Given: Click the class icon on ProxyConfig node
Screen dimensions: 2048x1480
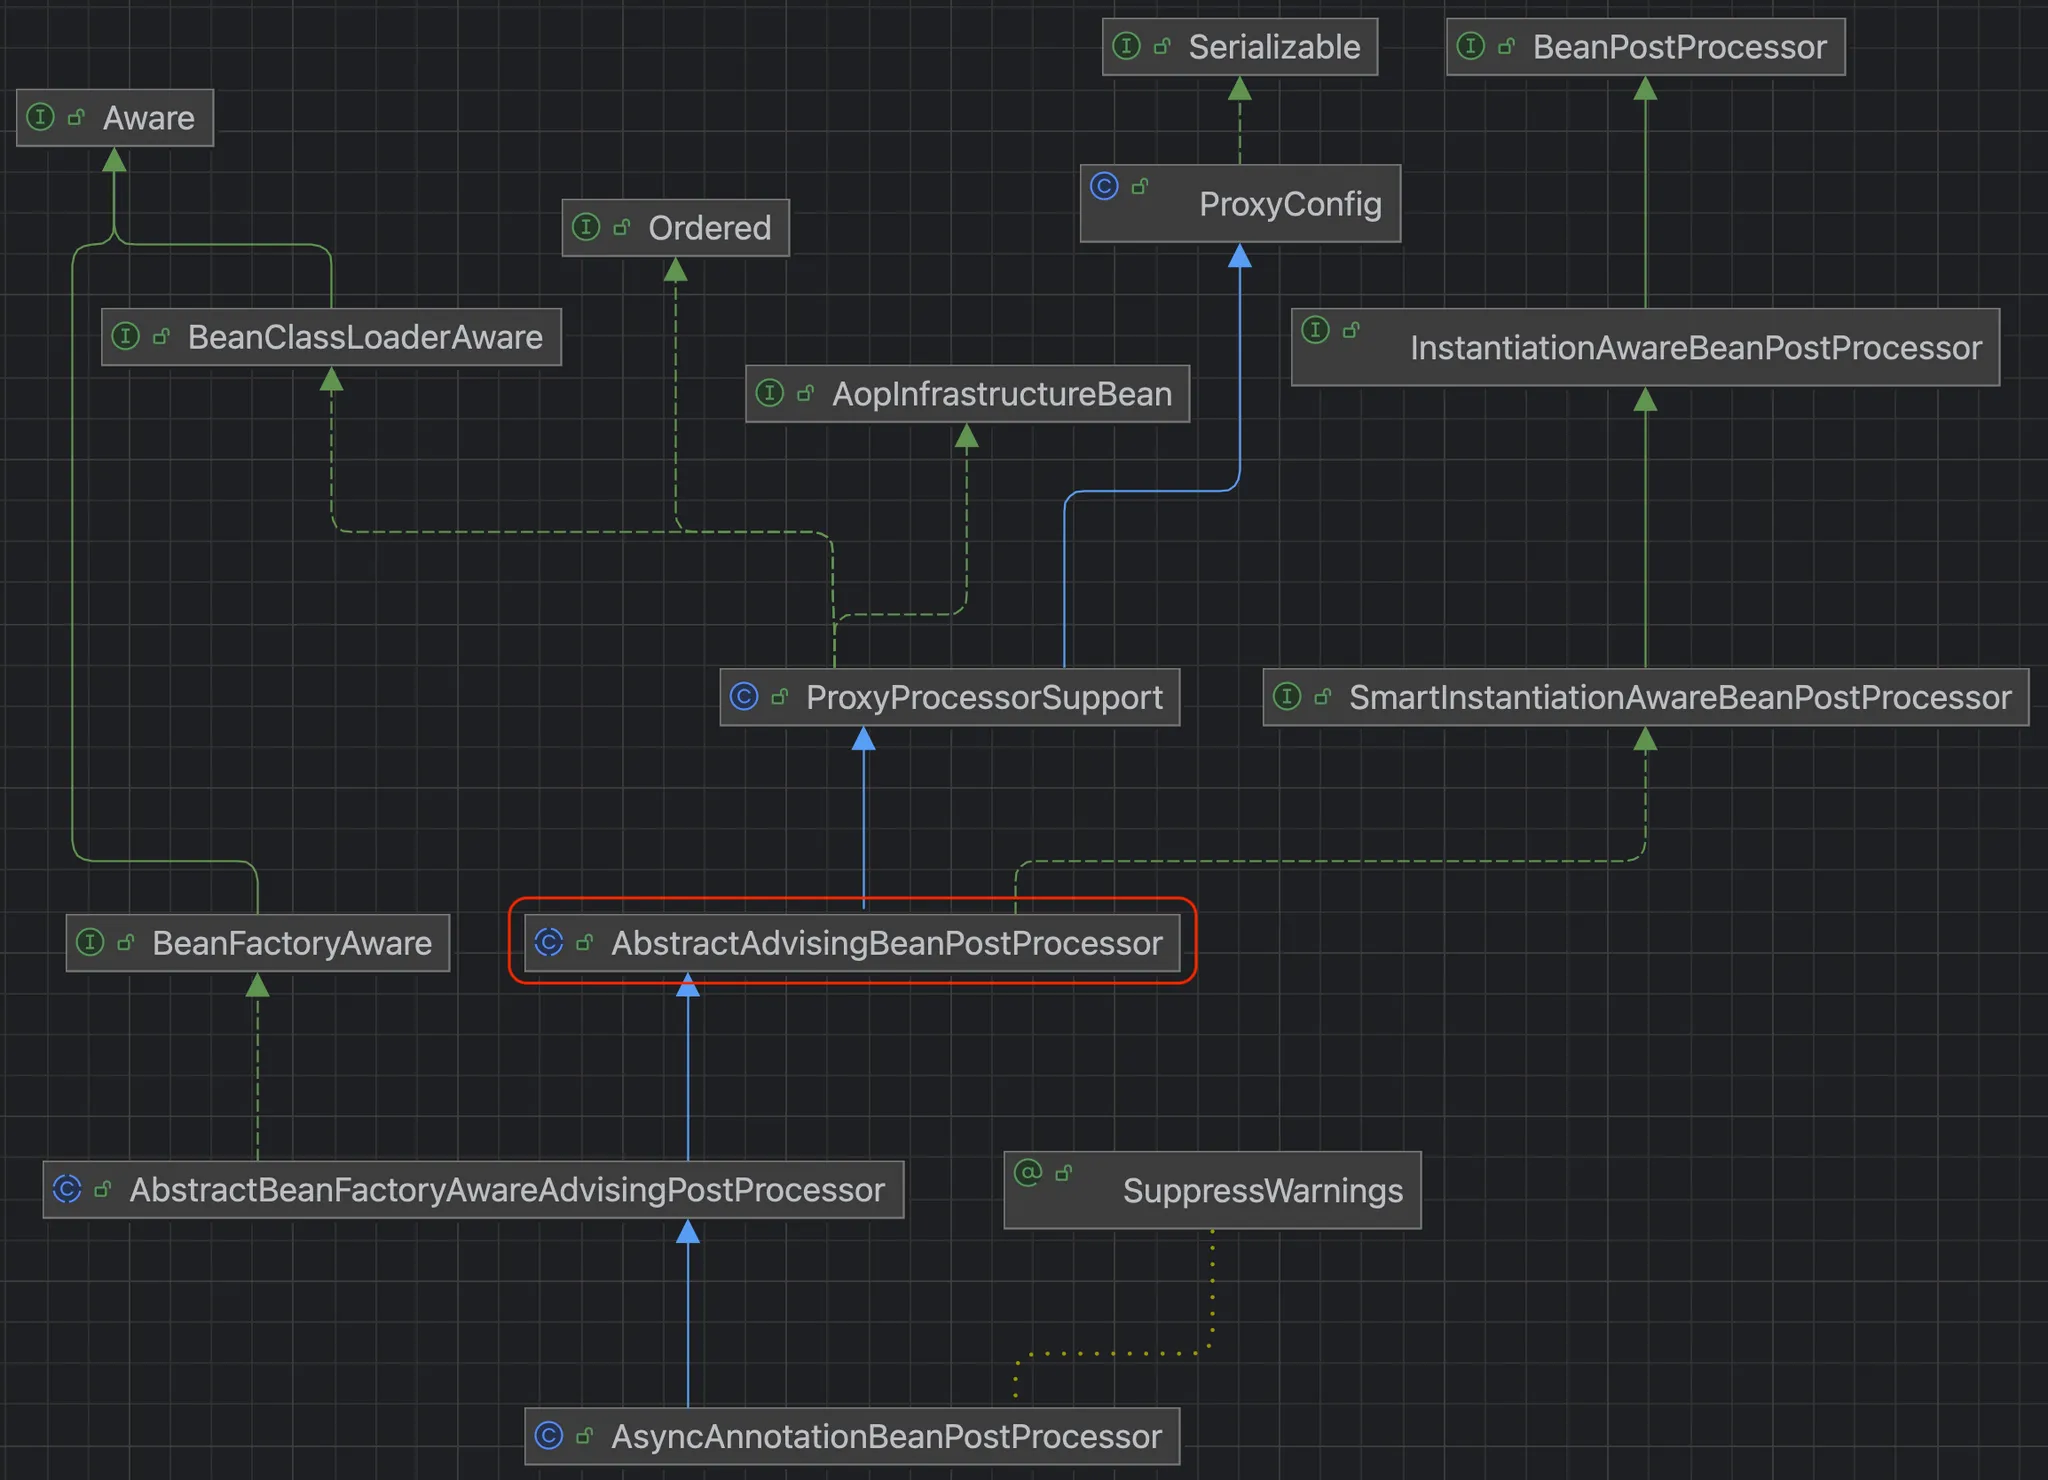Looking at the screenshot, I should click(1104, 186).
